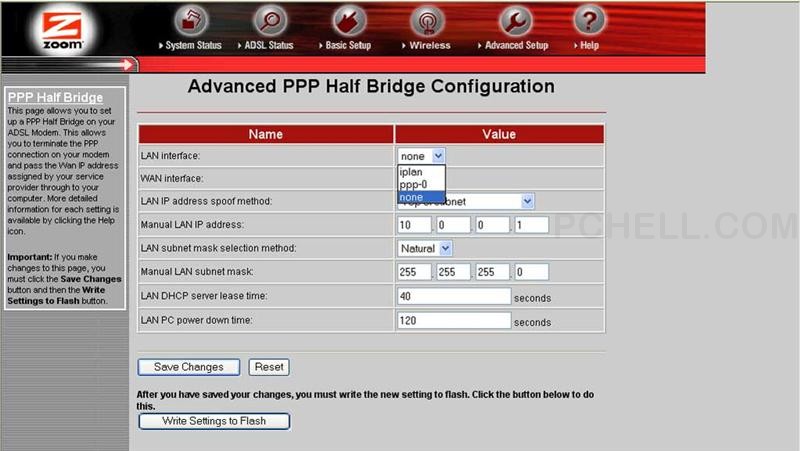
Task: Open the LAN IP address spoof method dropdown
Action: [527, 201]
